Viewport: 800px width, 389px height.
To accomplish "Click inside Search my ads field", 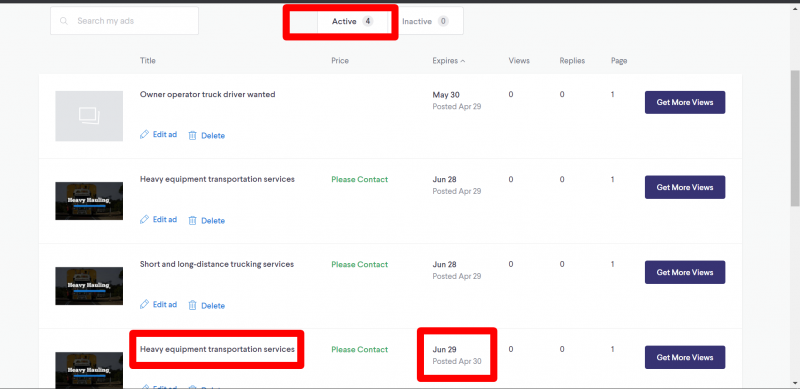I will (x=124, y=21).
